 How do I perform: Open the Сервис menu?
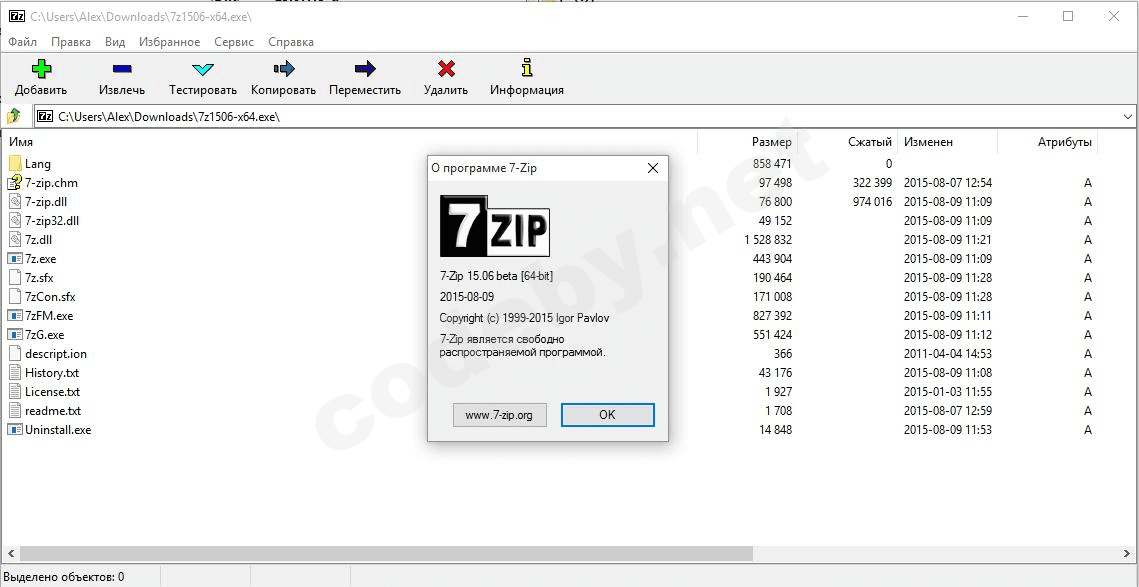pyautogui.click(x=234, y=42)
